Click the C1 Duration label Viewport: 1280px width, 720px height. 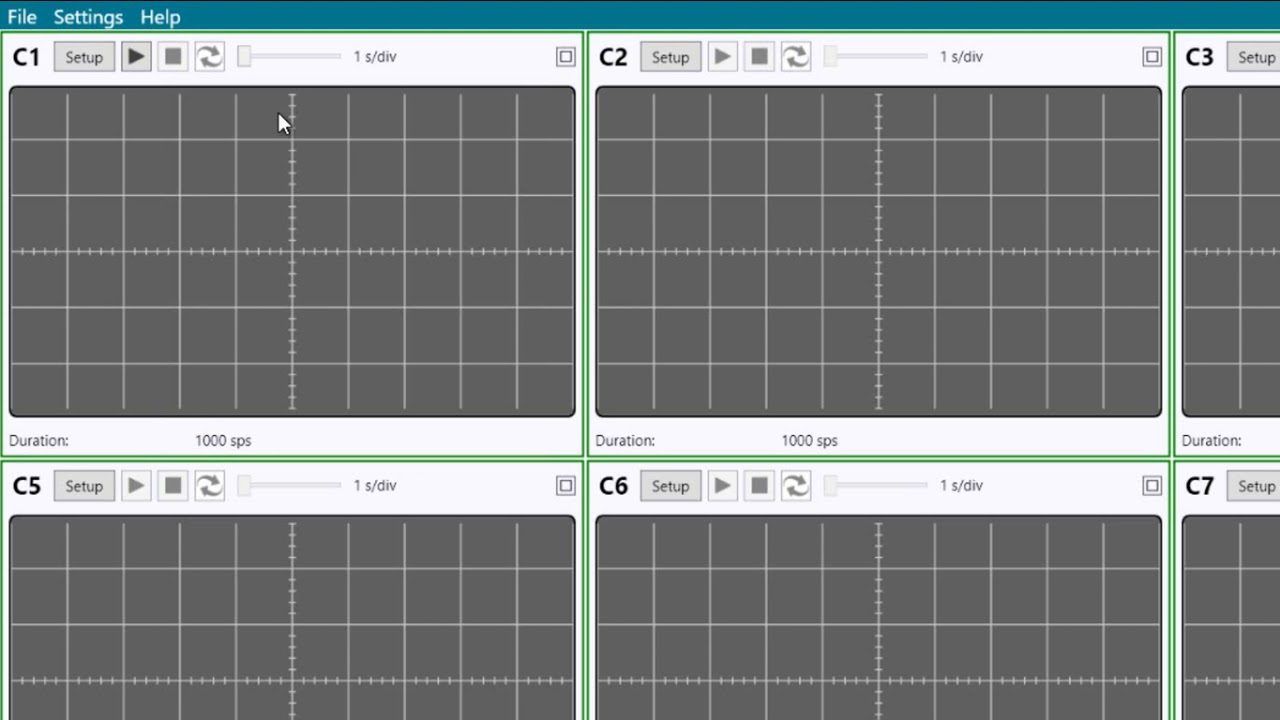click(x=39, y=440)
